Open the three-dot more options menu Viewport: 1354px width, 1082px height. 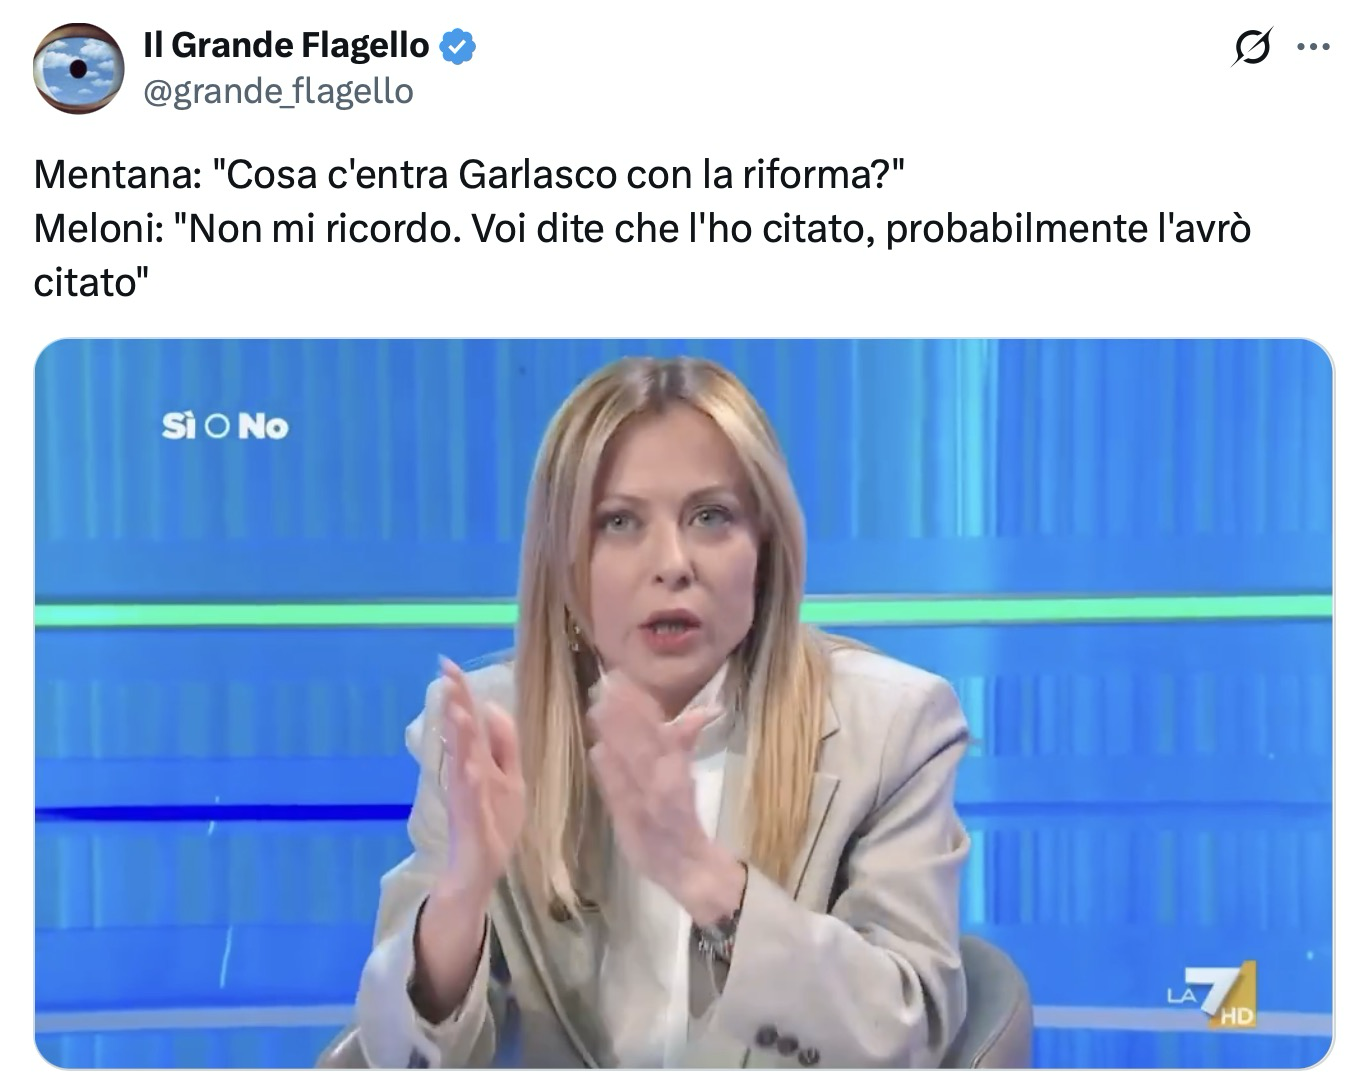tap(1313, 46)
